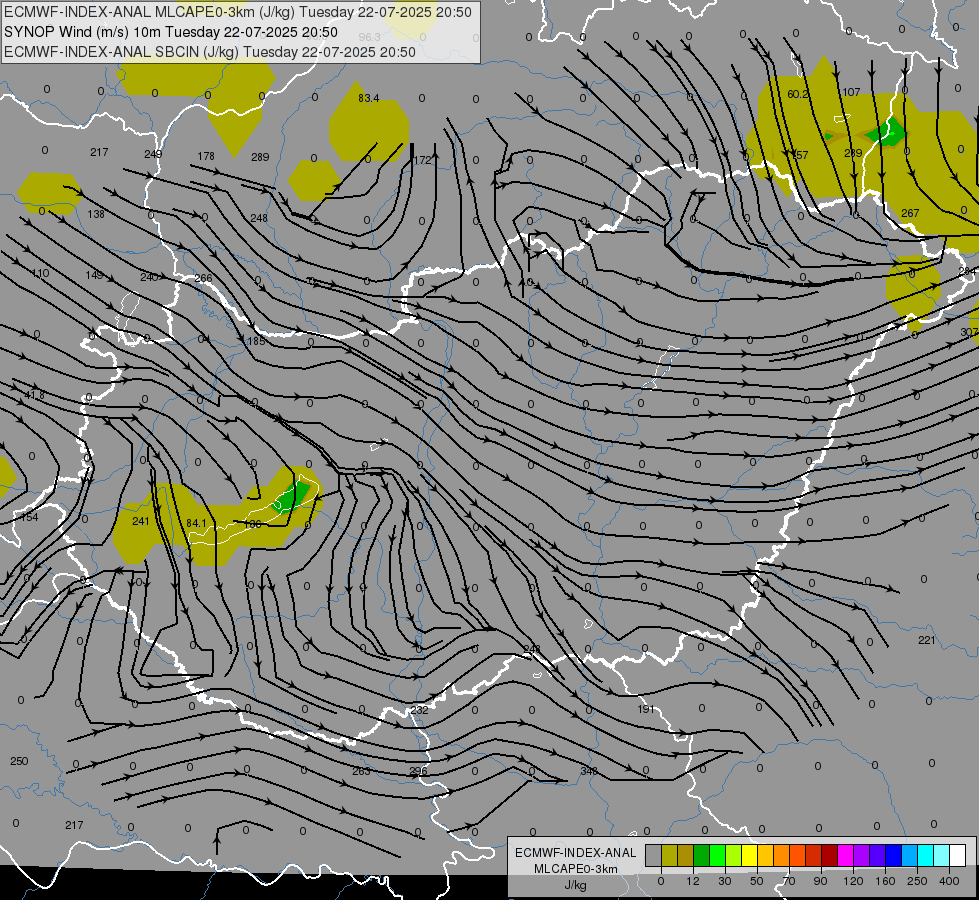Pick the purple legend swatch after magenta
979x900 pixels.
862,855
